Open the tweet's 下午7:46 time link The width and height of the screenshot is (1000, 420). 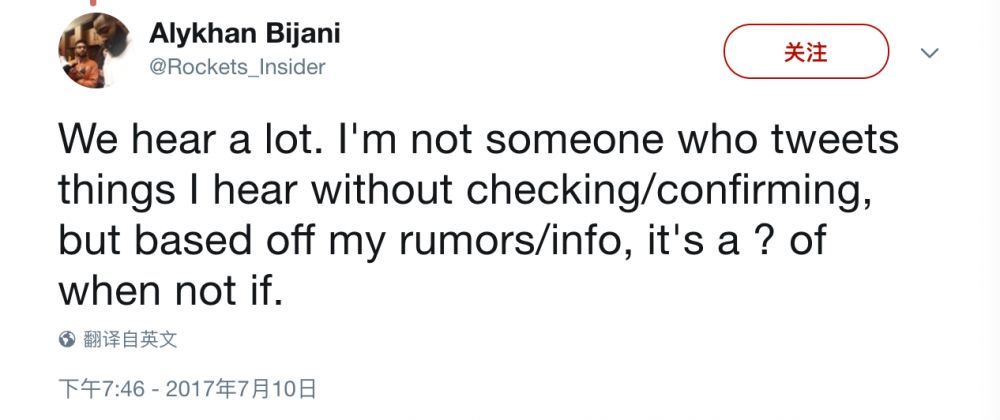[x=102, y=388]
